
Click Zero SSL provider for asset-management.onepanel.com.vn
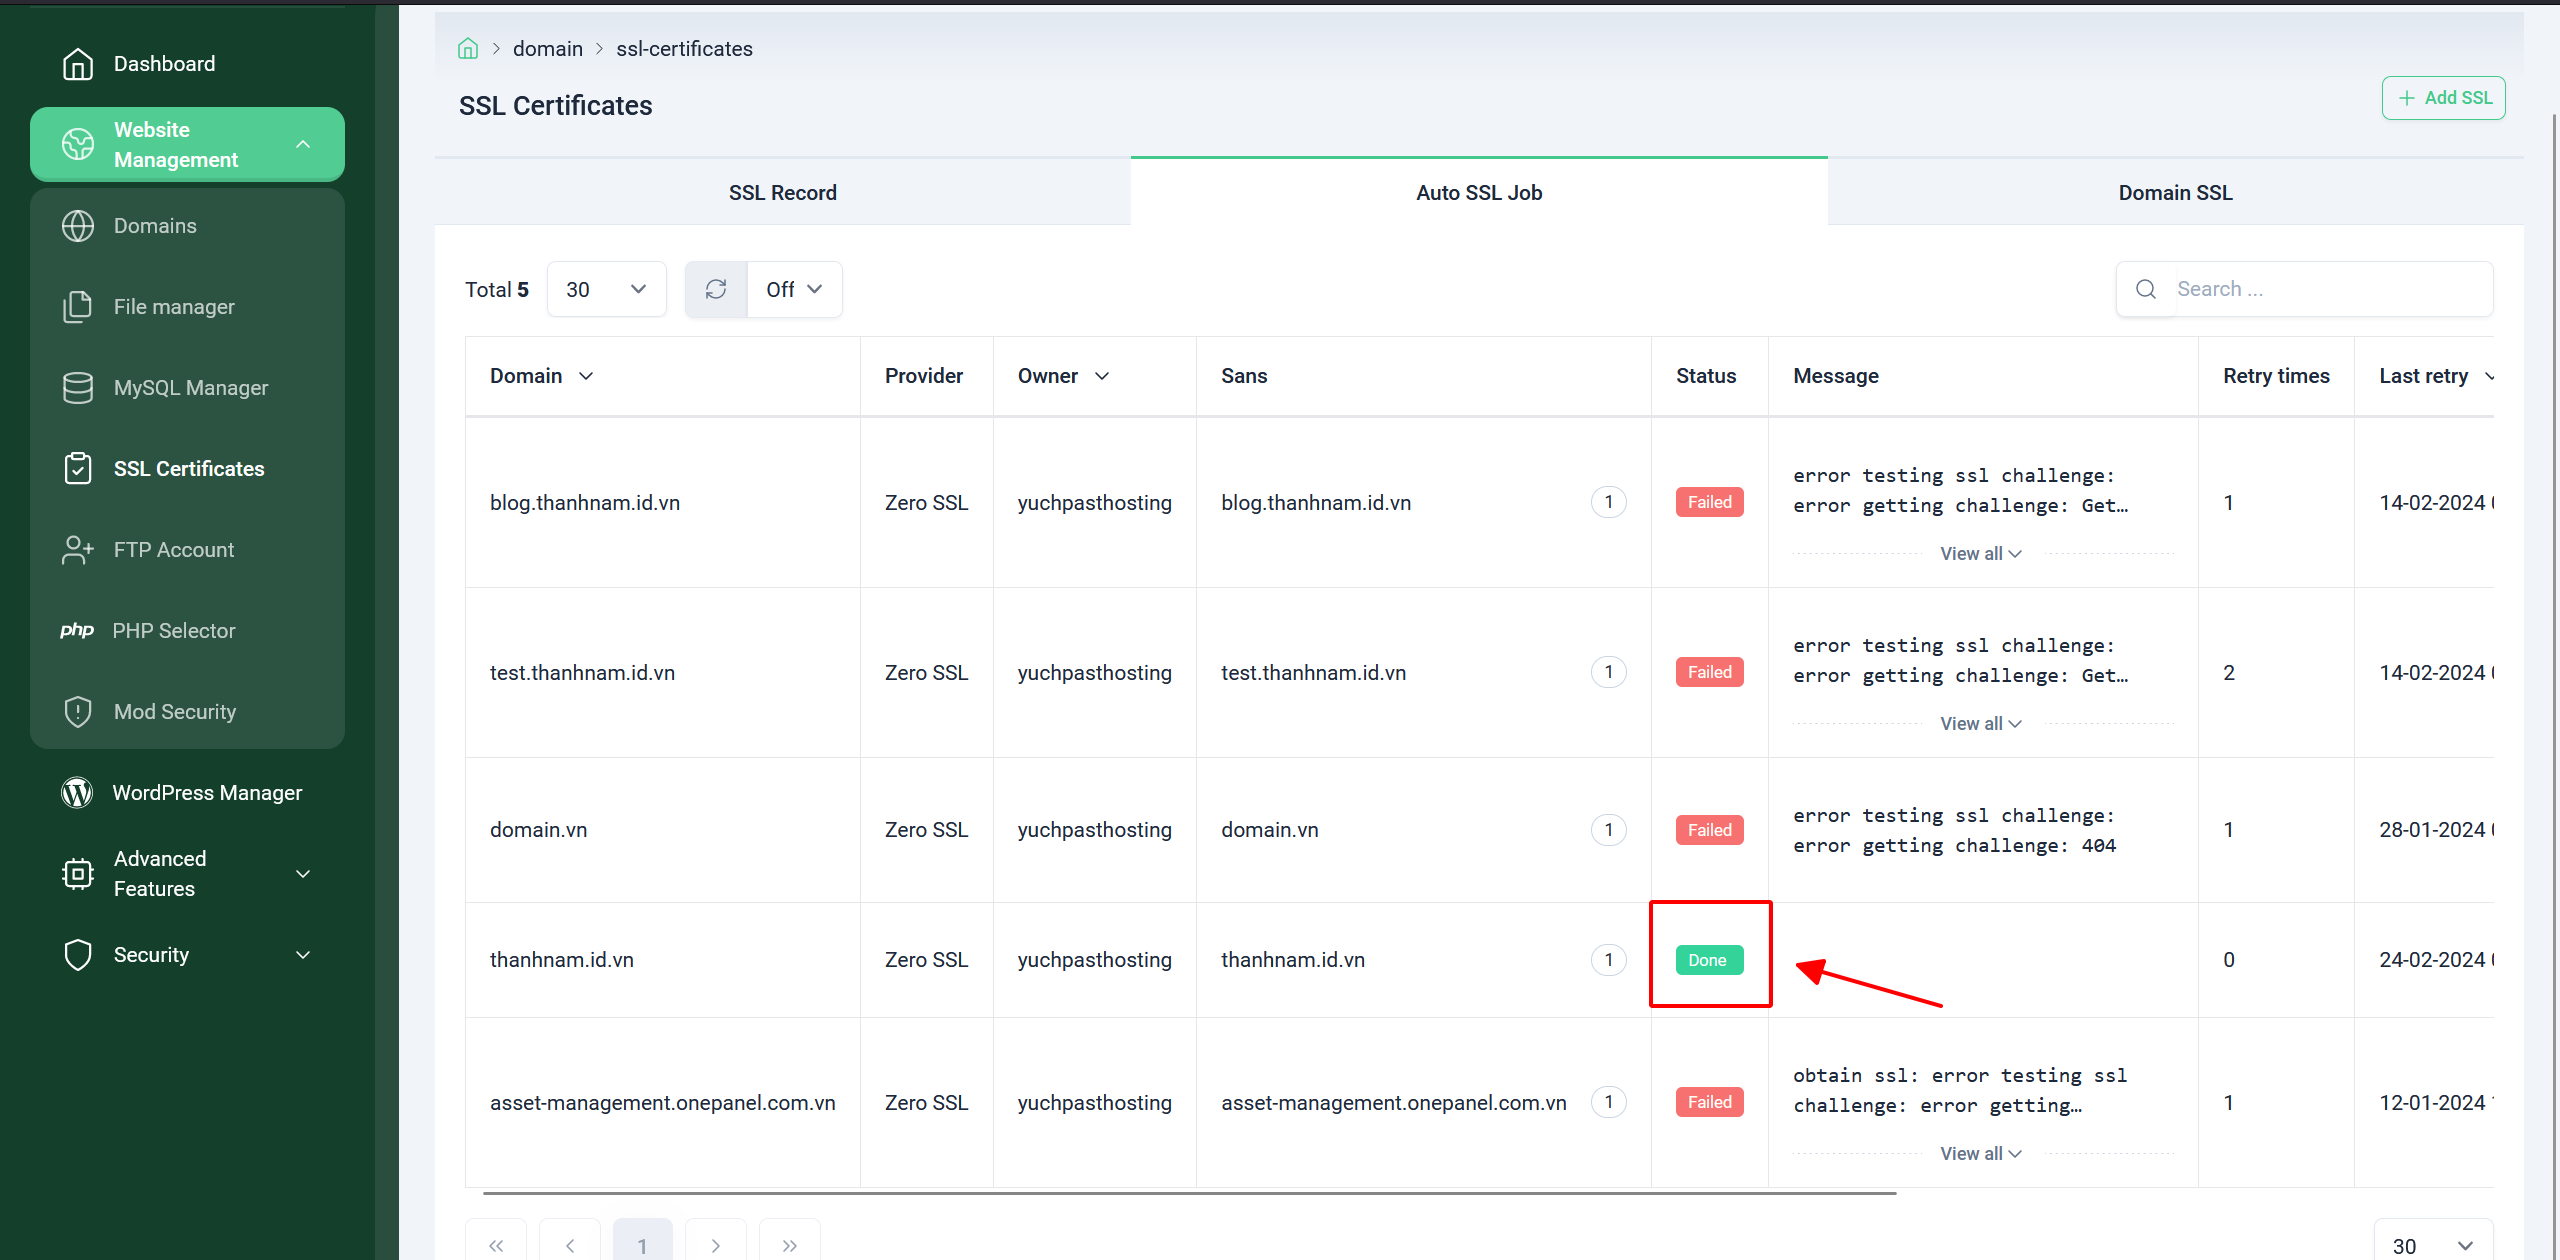[x=926, y=1103]
